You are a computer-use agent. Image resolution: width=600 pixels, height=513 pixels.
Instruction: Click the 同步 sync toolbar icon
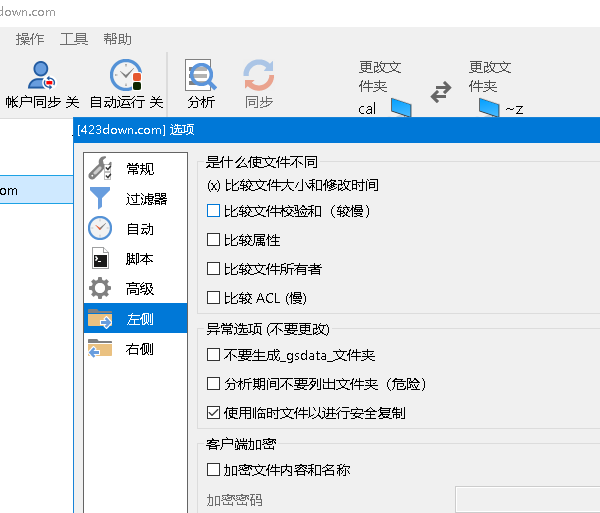259,76
